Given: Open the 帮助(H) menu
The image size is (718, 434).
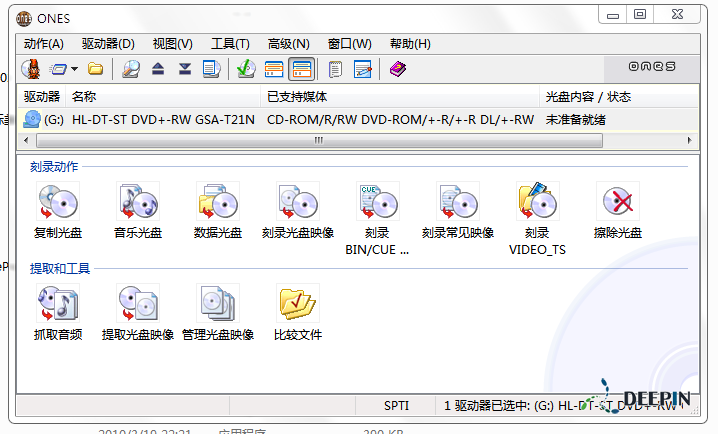Looking at the screenshot, I should 410,44.
